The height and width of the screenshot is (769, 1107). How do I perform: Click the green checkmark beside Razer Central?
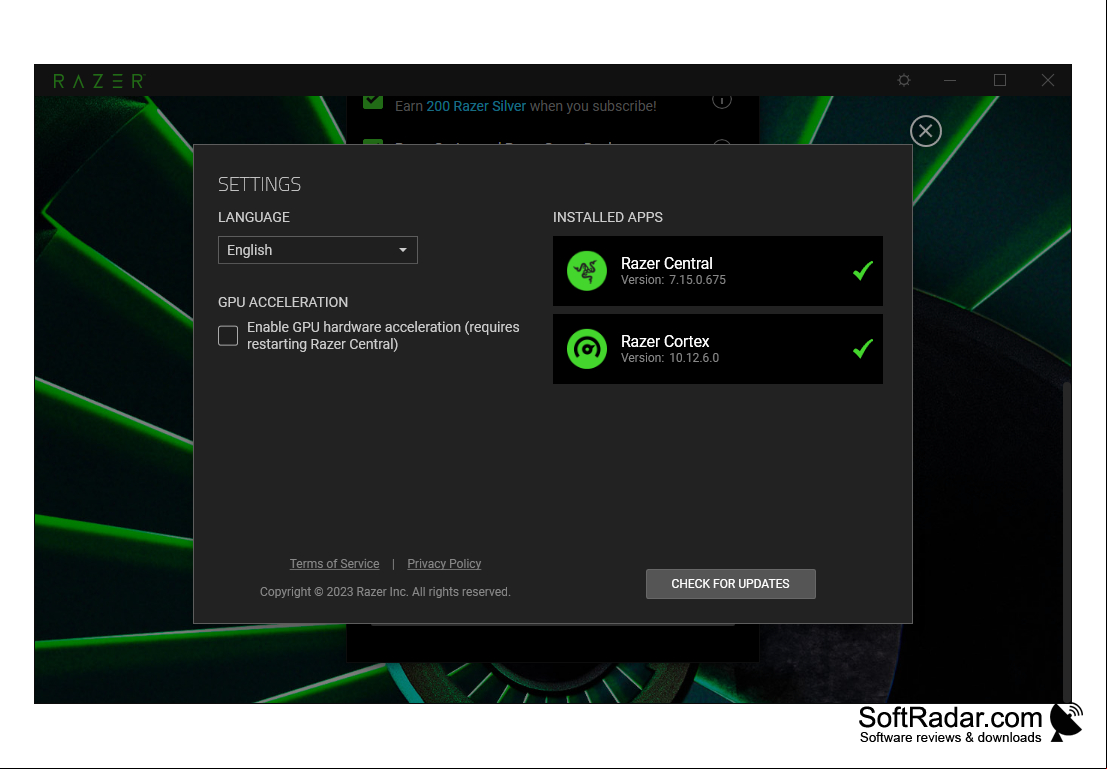coord(863,270)
